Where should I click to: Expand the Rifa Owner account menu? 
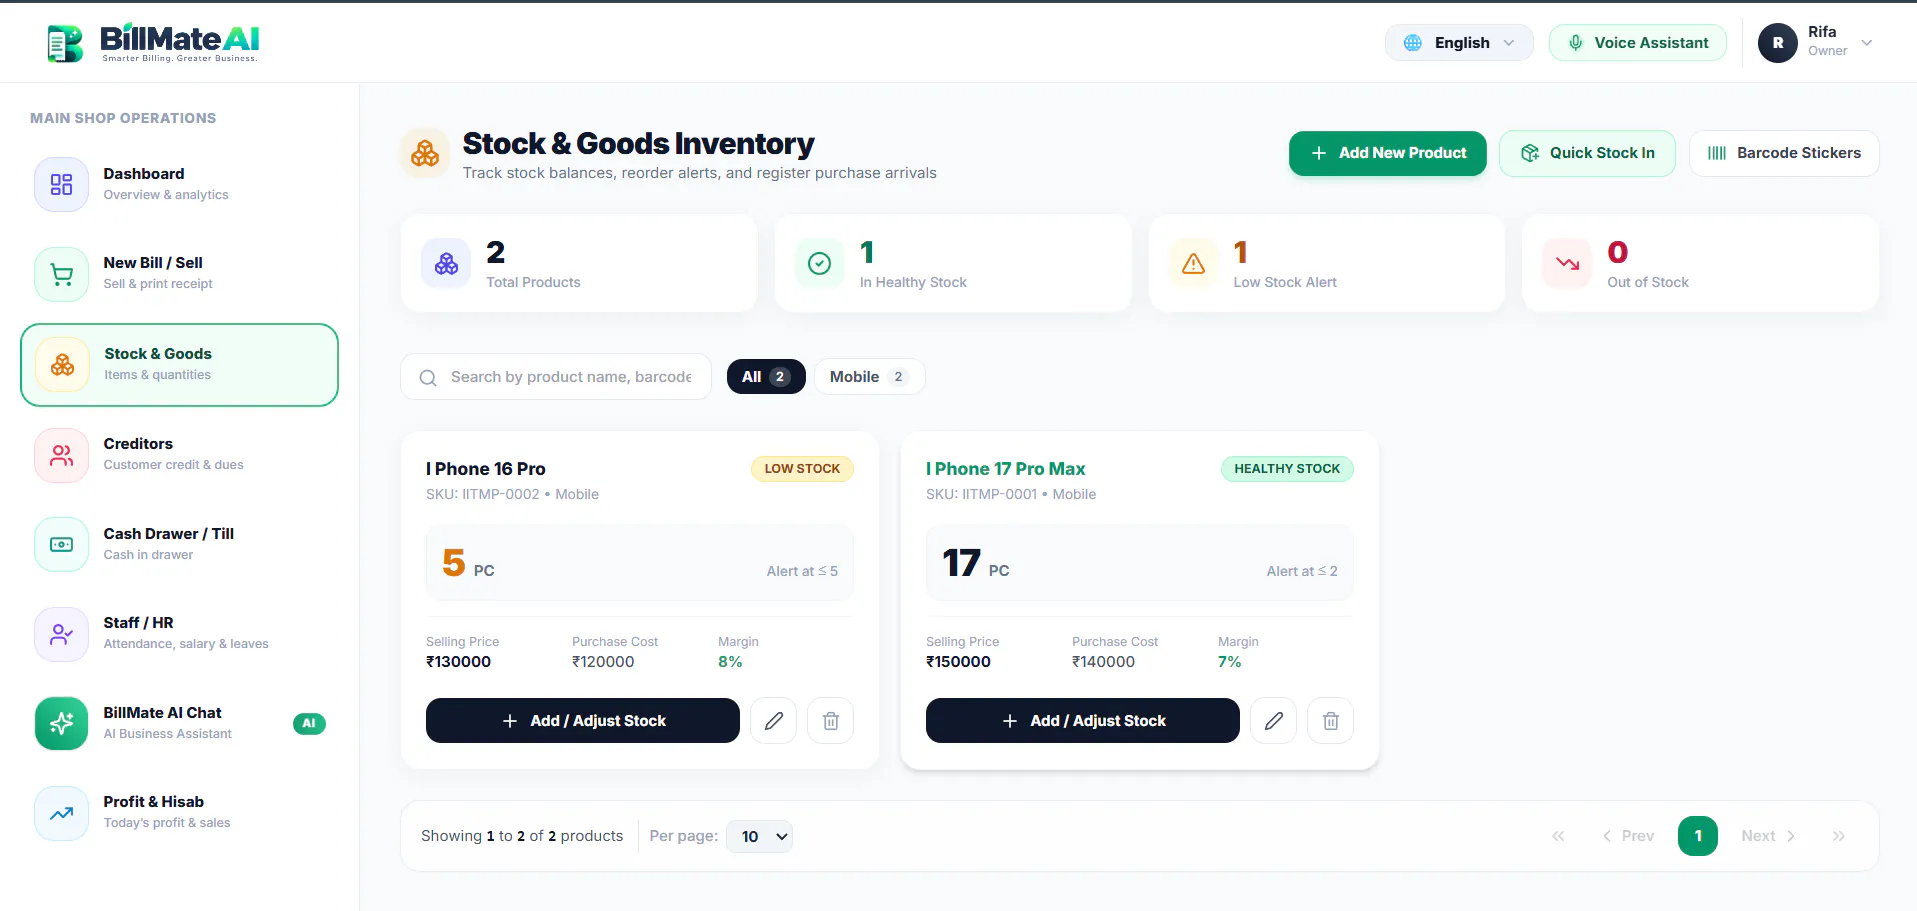pyautogui.click(x=1816, y=43)
